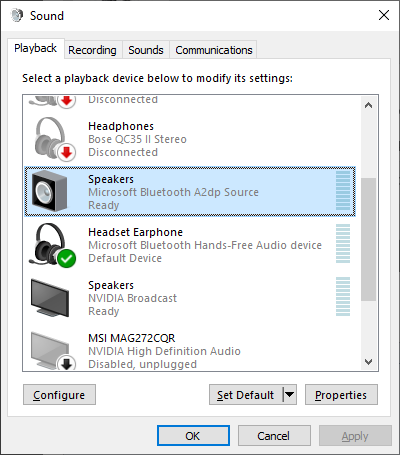Click the greyed-out Apply button
The width and height of the screenshot is (400, 455).
tap(355, 436)
